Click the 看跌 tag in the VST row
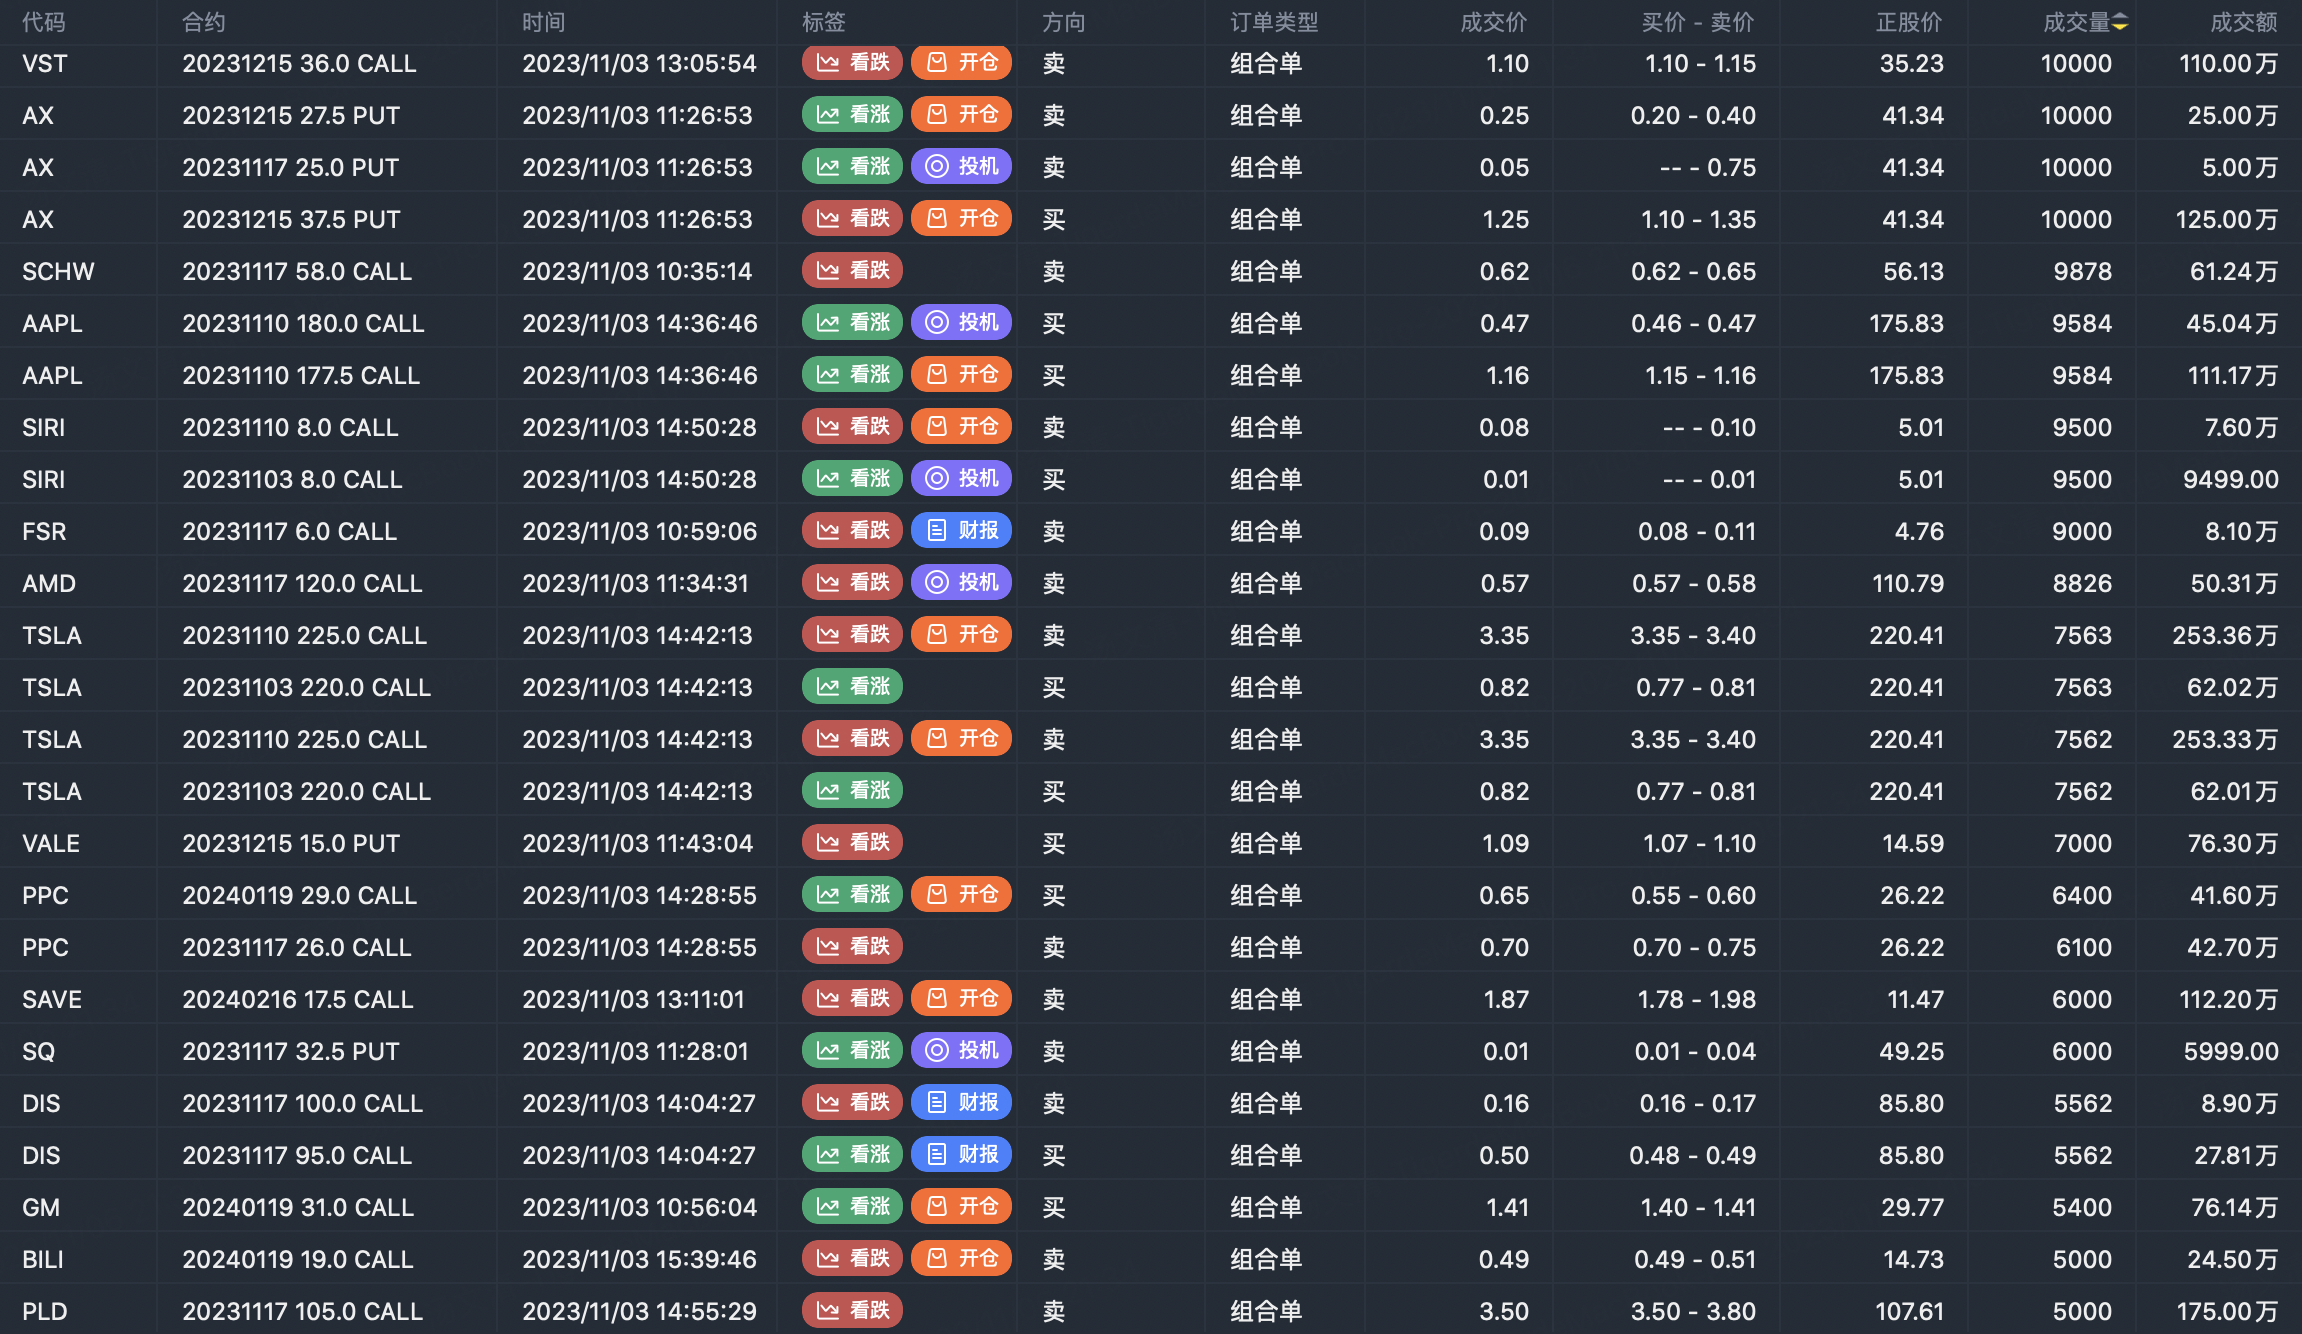 [852, 63]
